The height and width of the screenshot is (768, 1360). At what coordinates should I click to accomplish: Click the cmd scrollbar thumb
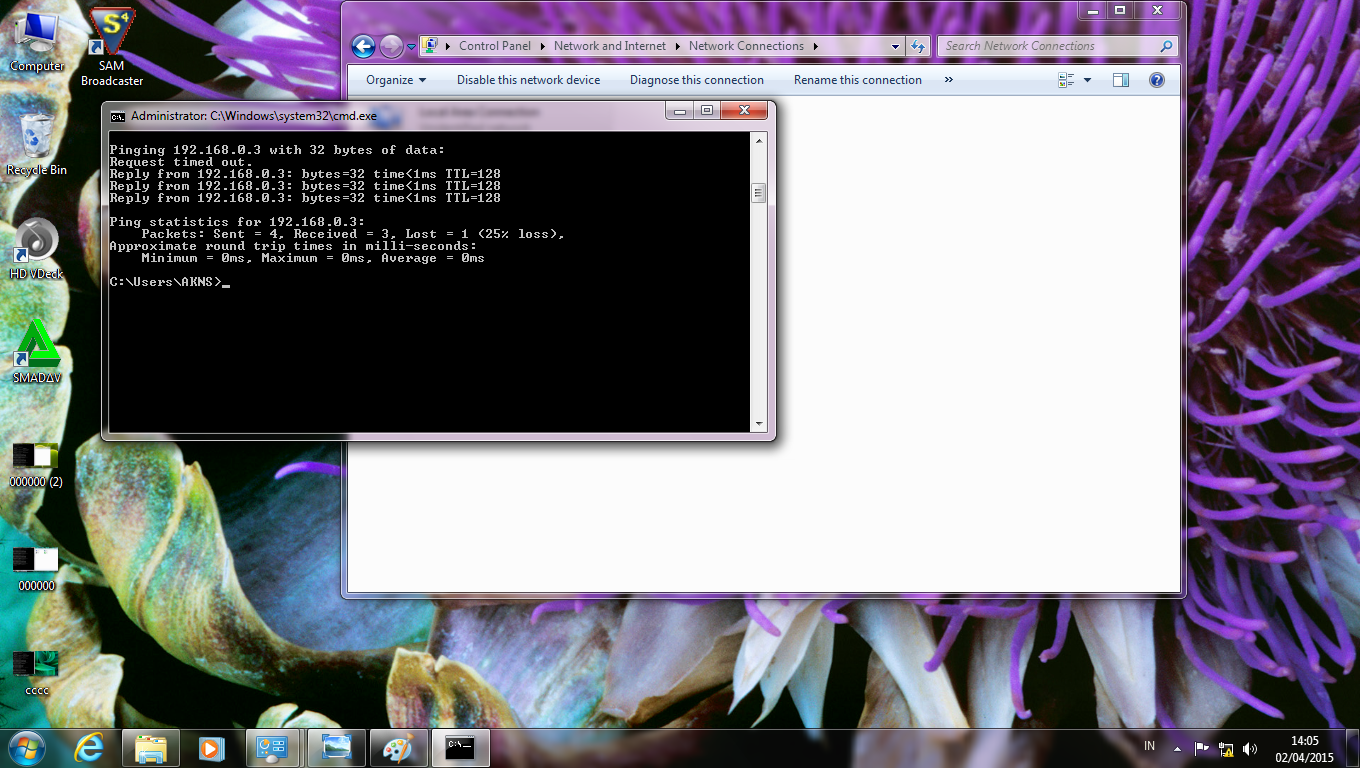click(x=759, y=193)
